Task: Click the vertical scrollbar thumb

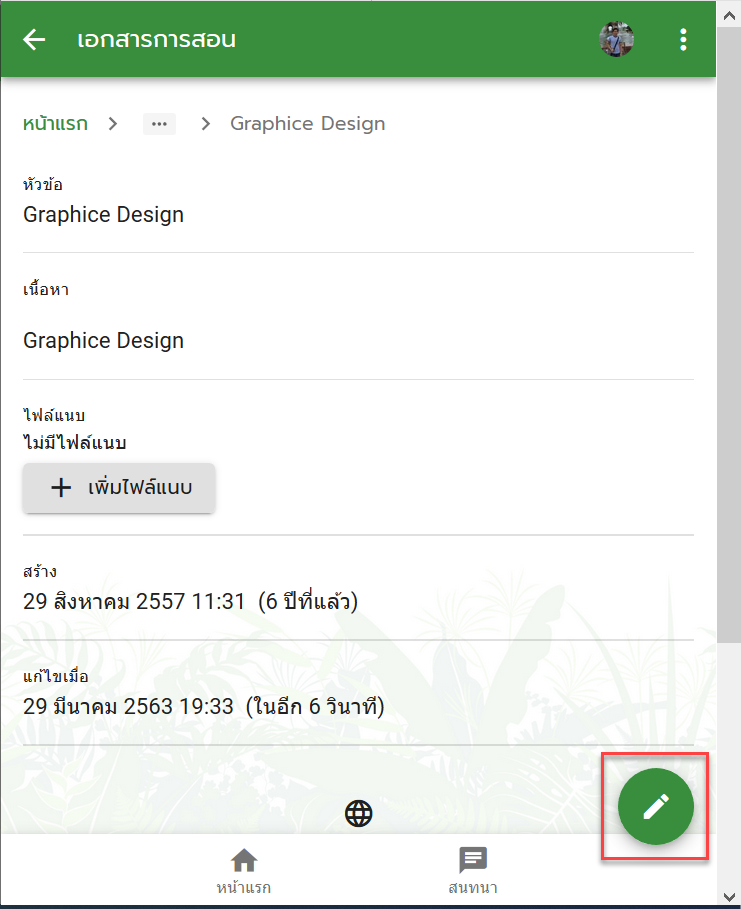Action: (x=729, y=334)
